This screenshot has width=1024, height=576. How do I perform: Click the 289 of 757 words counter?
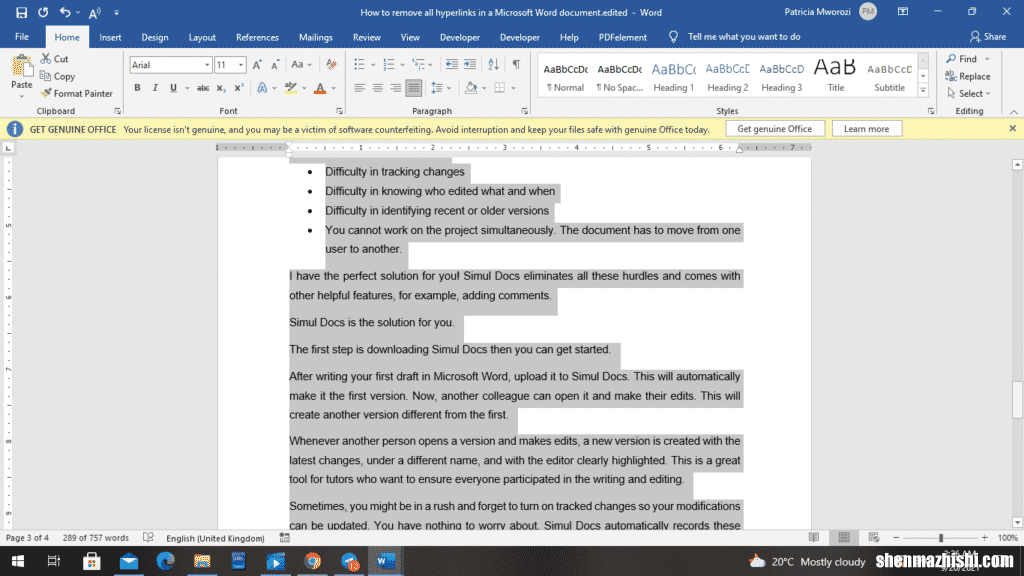[x=96, y=537]
